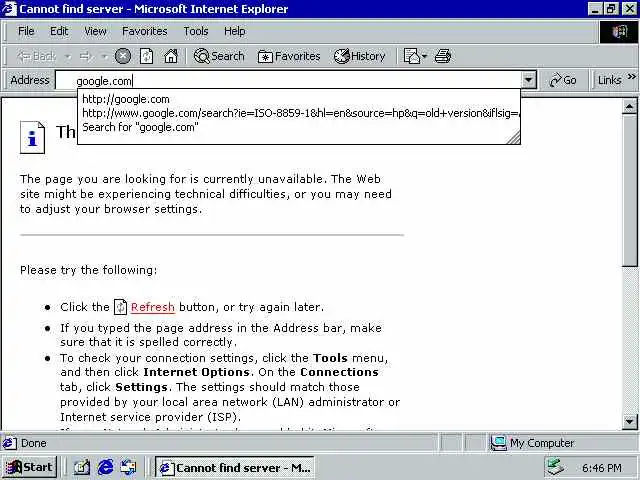Viewport: 640px width, 480px height.
Task: Click the Windows Start button
Action: 29,467
